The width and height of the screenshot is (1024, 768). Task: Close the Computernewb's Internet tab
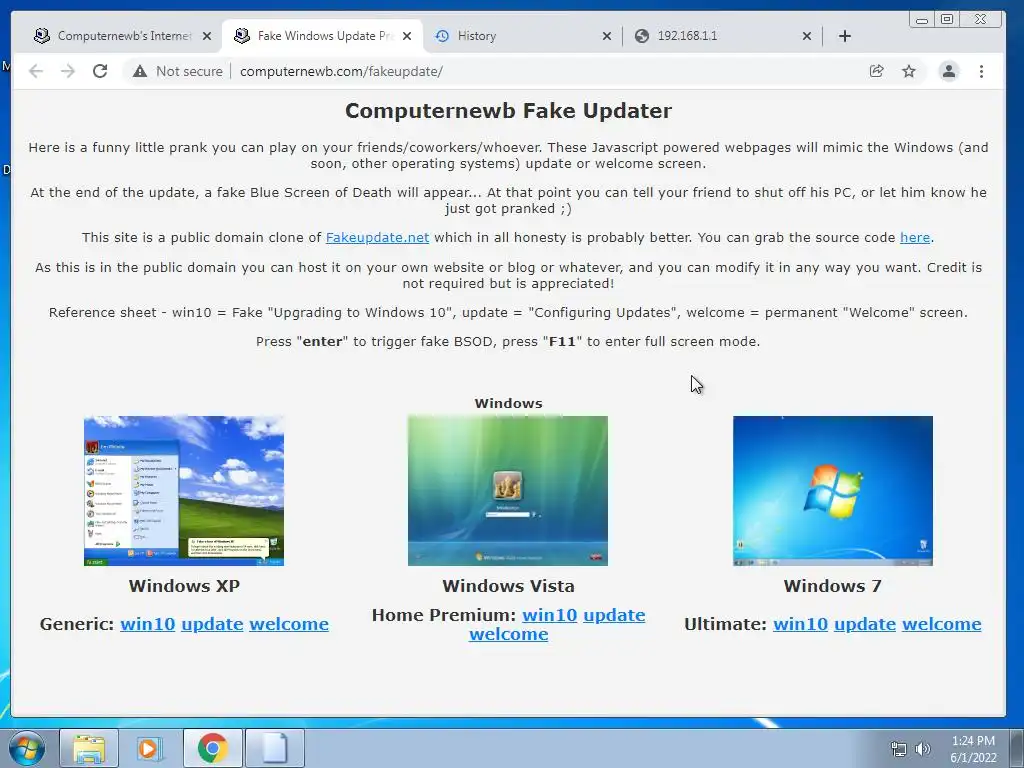point(207,36)
